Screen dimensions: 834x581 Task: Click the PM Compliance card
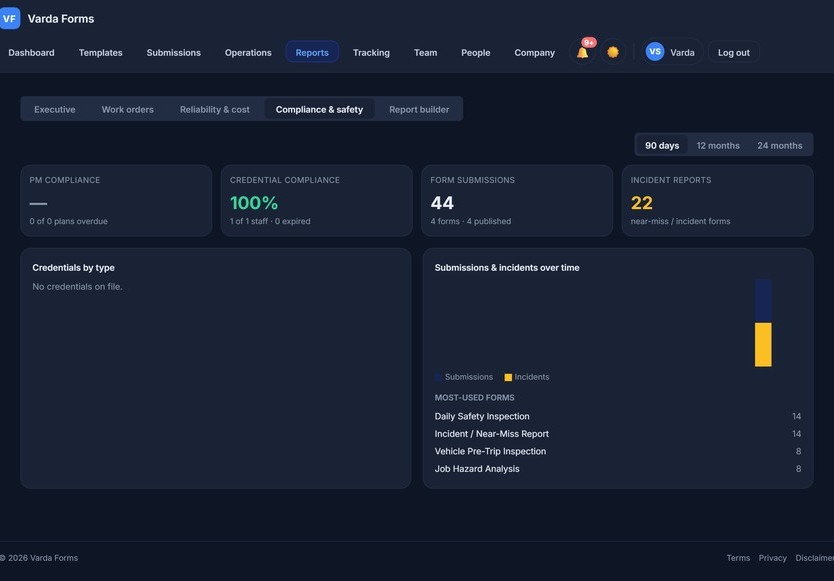click(116, 201)
